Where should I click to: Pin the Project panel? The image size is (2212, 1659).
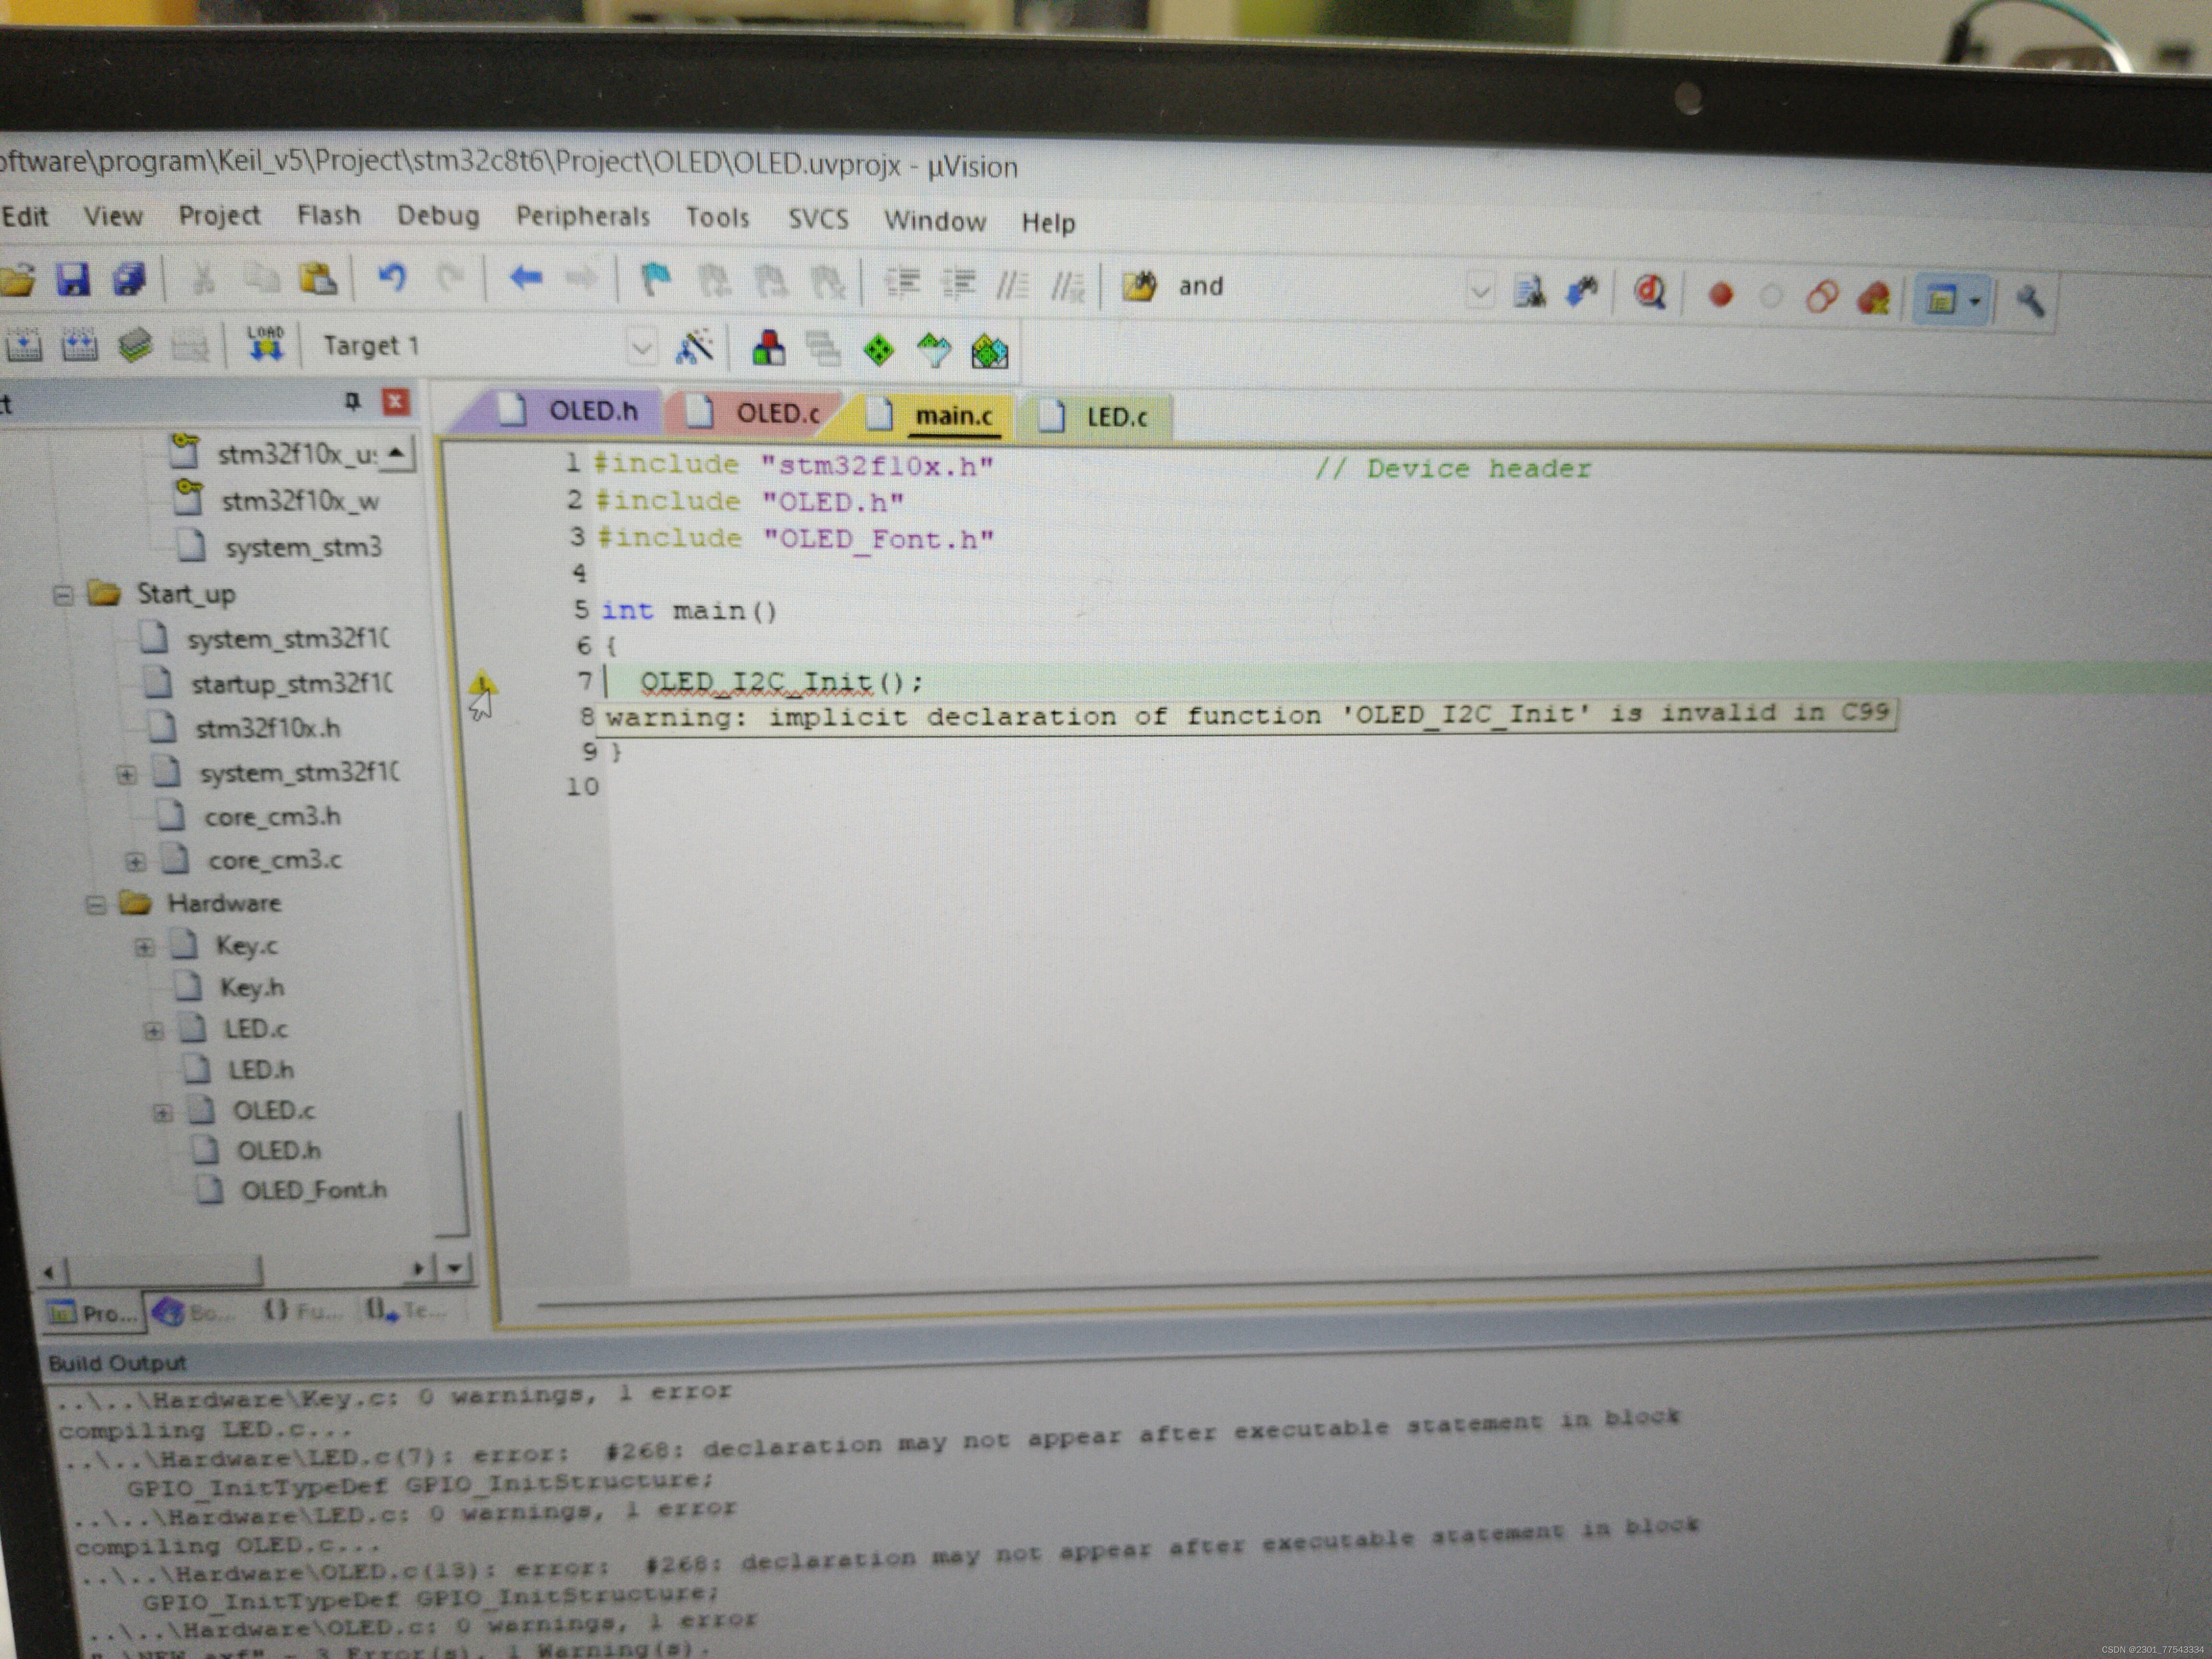tap(352, 401)
